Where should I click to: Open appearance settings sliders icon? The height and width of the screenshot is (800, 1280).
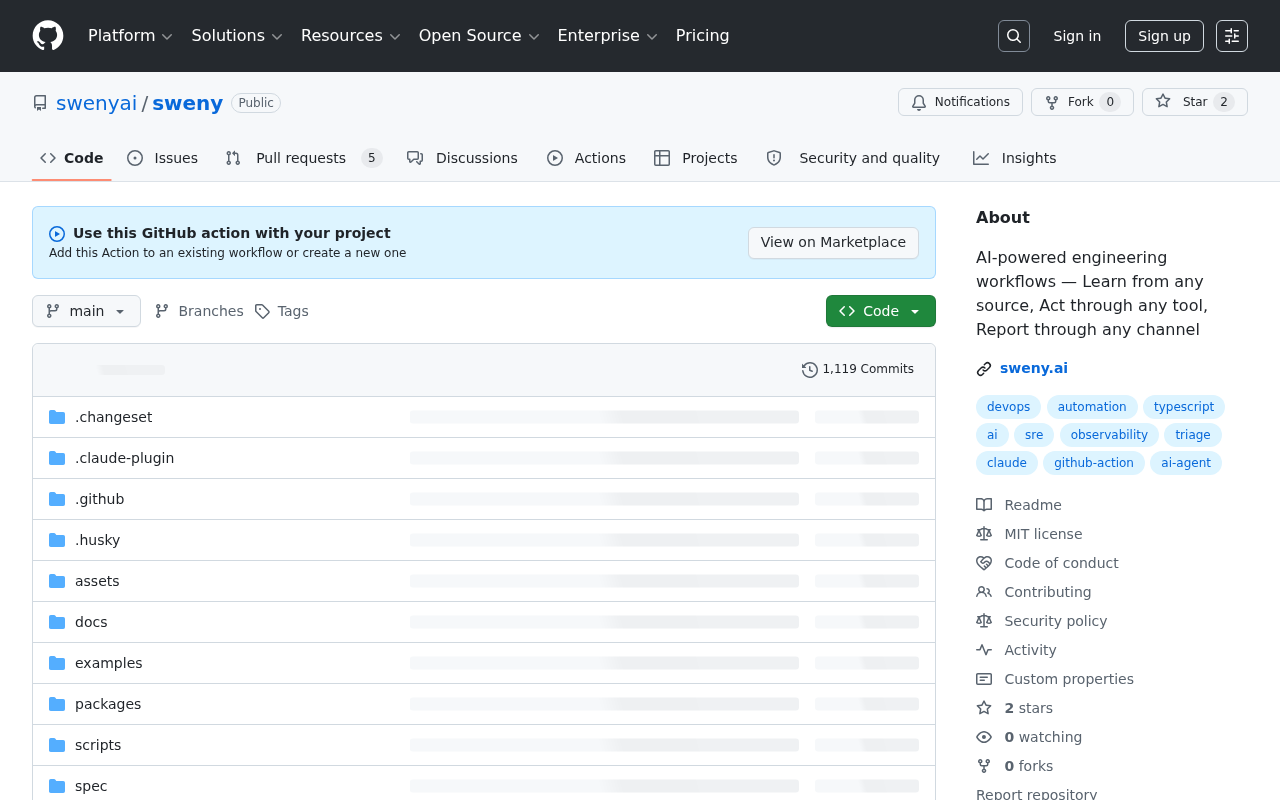pos(1232,36)
